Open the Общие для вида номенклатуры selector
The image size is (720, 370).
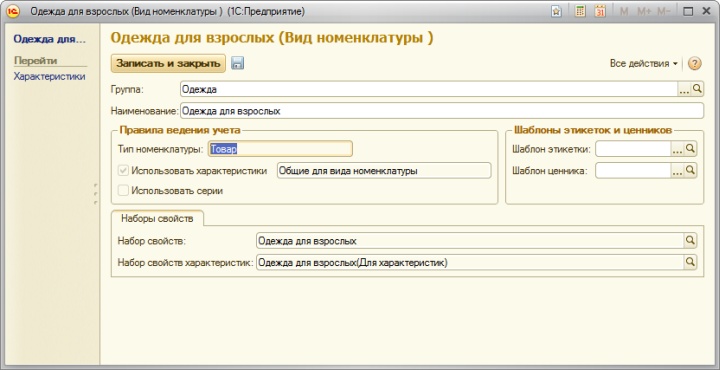pyautogui.click(x=384, y=171)
